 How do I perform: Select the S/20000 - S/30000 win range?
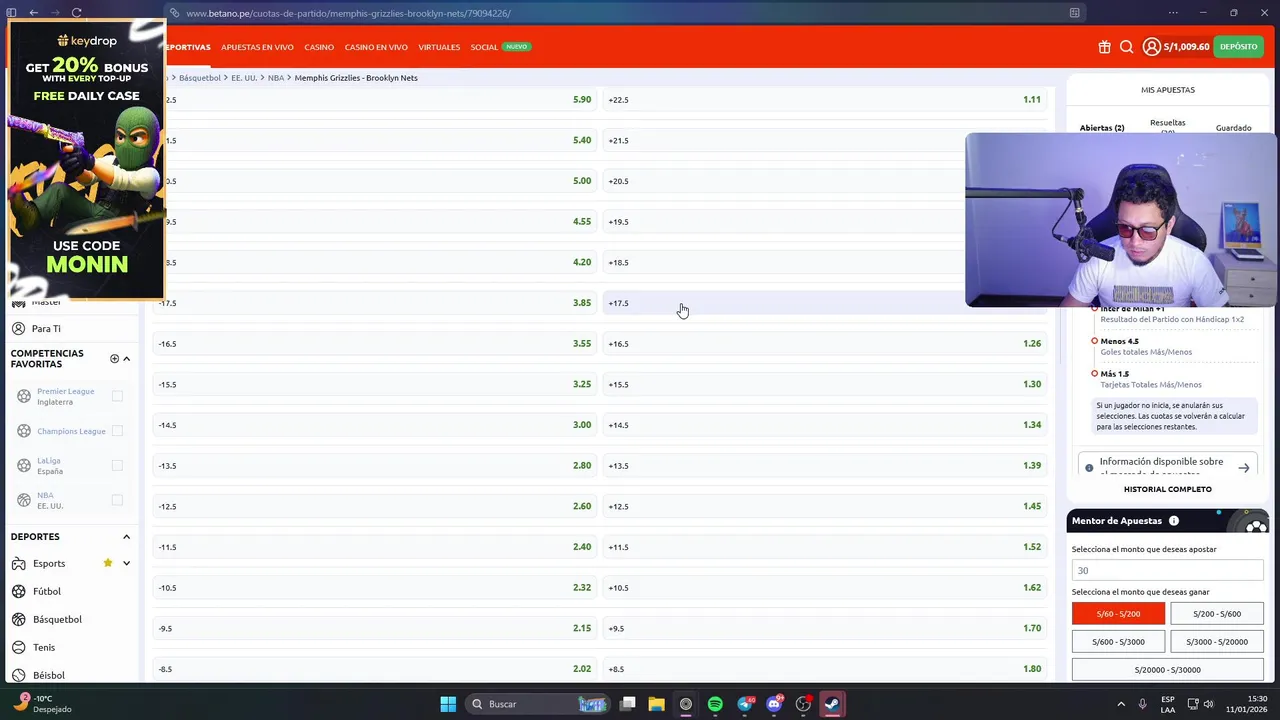coord(1168,670)
